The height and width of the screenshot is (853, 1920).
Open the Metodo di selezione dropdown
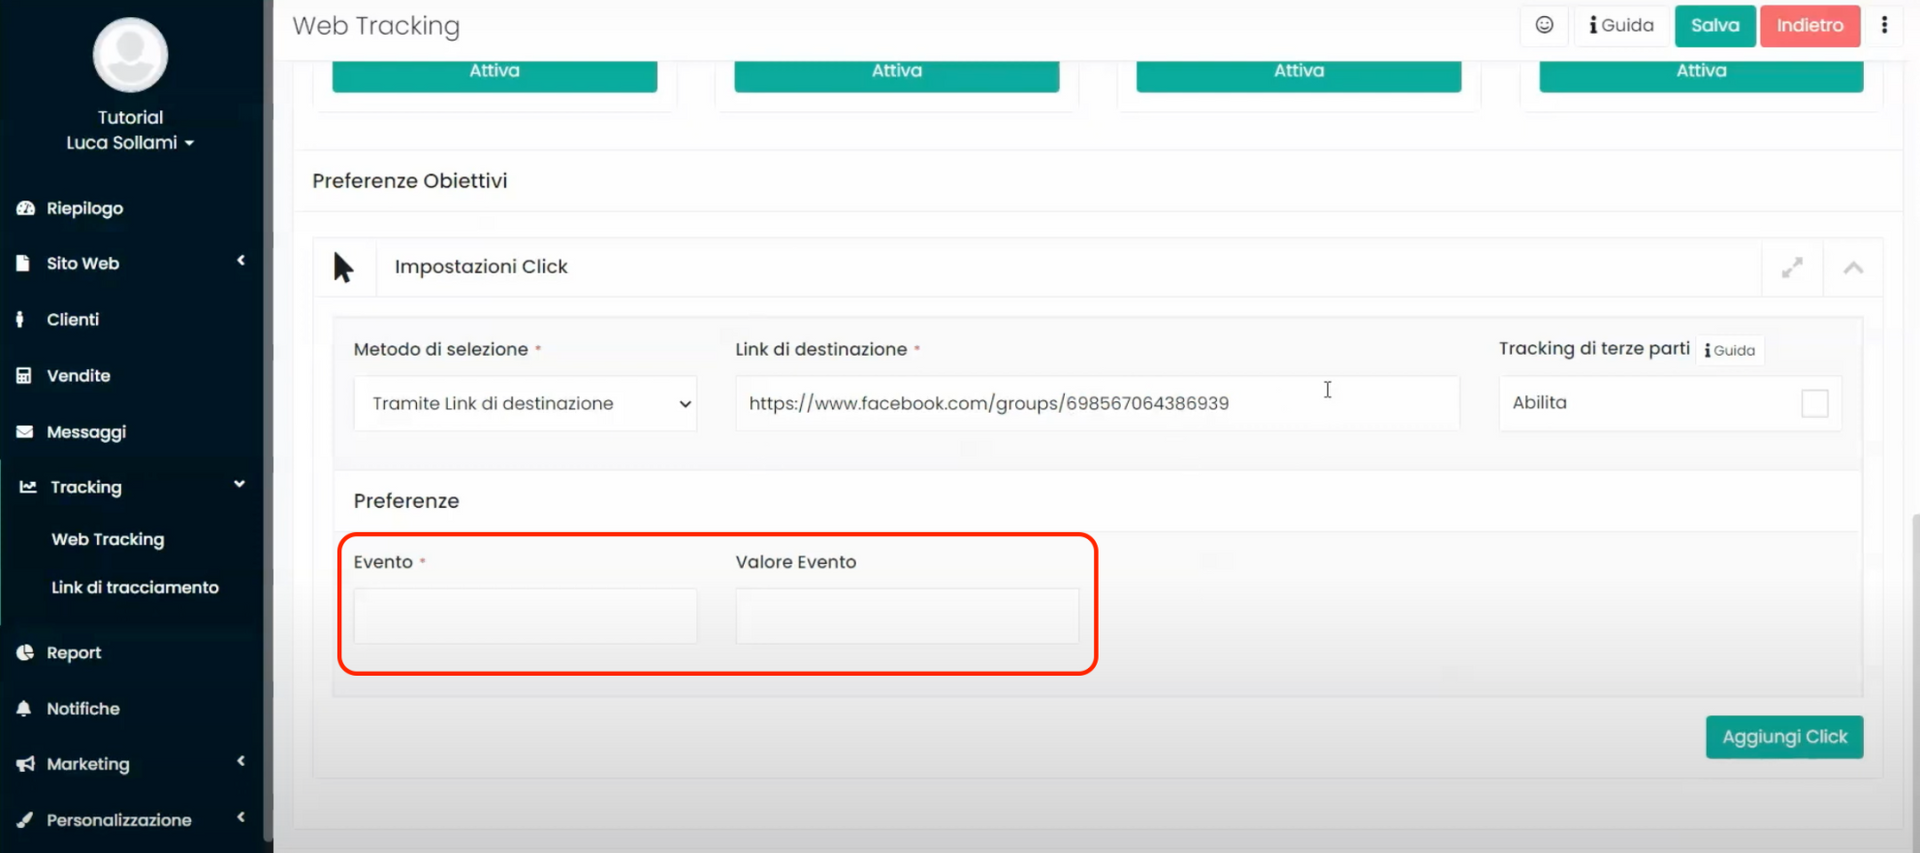(525, 403)
